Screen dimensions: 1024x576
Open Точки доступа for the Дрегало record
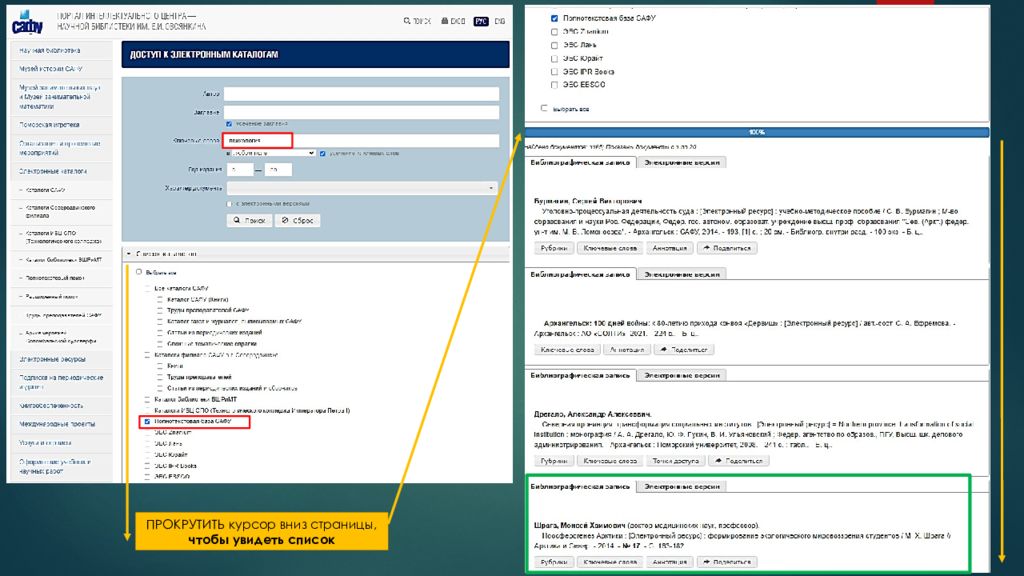click(676, 460)
